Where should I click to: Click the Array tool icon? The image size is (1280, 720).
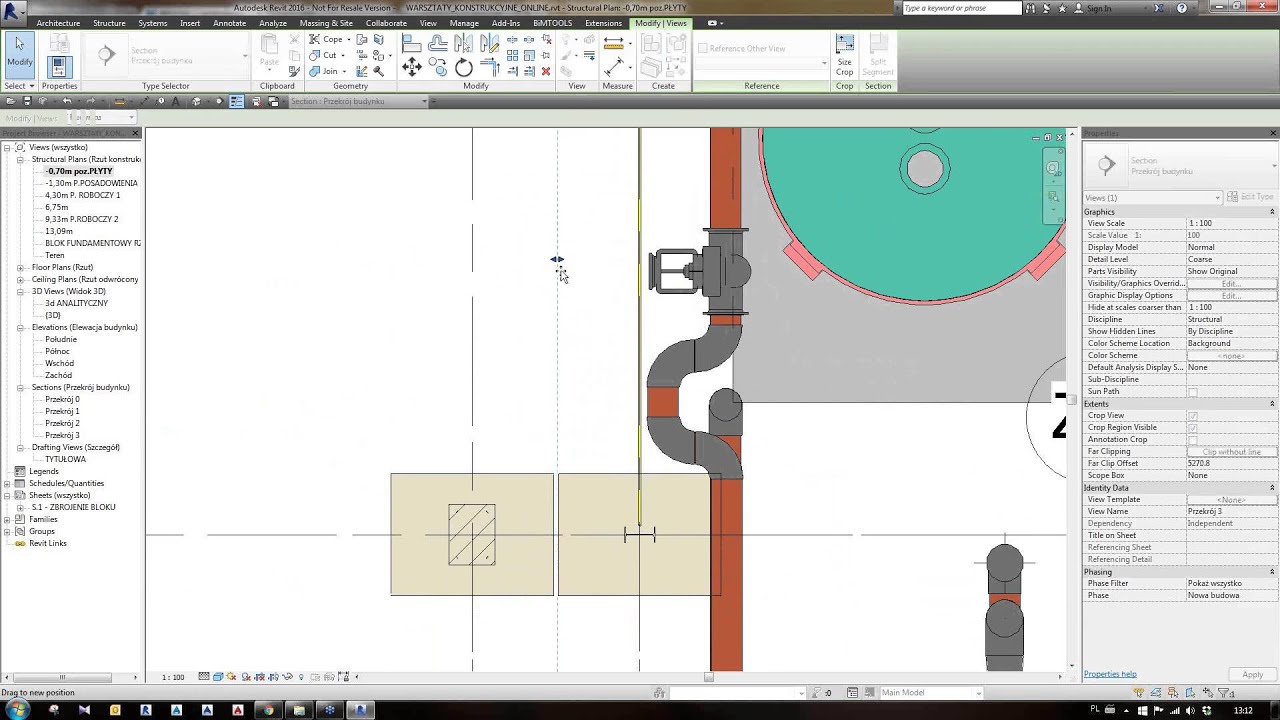514,55
